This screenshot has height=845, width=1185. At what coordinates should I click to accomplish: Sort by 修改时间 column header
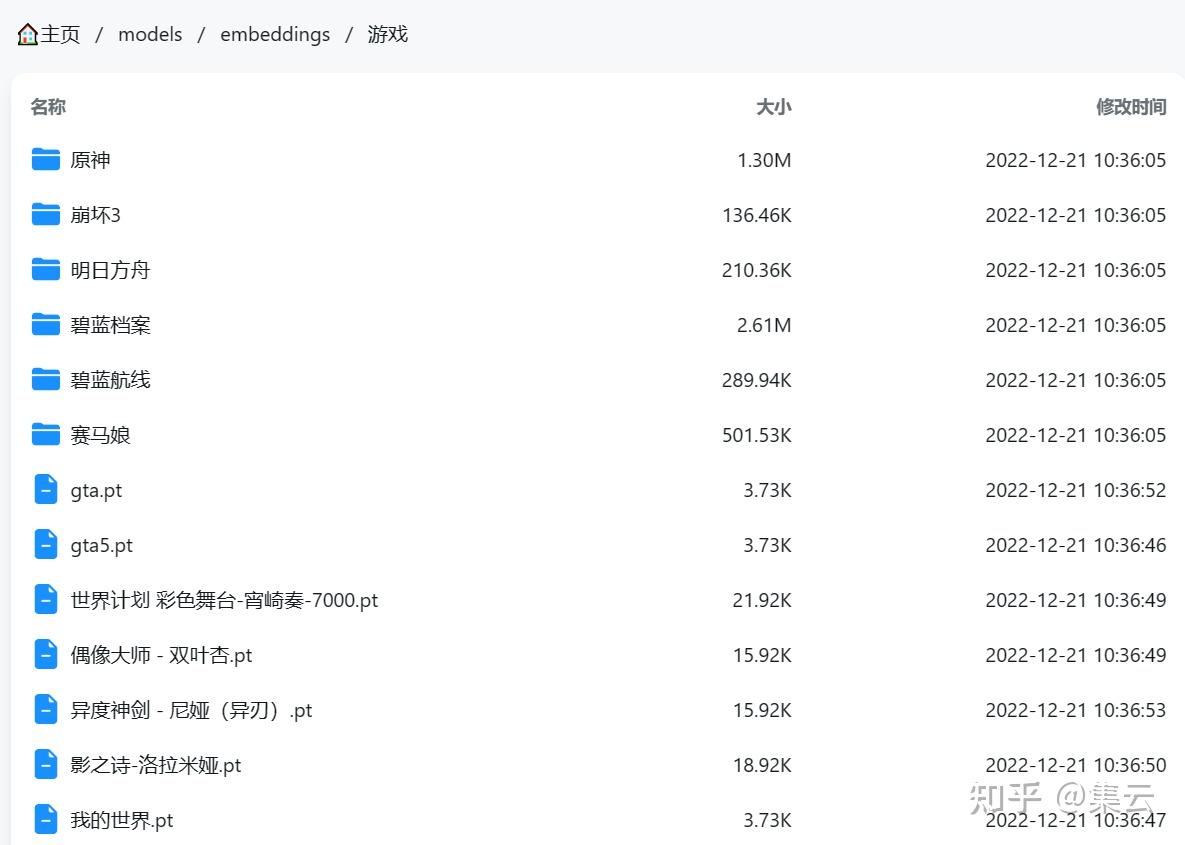click(x=1131, y=107)
